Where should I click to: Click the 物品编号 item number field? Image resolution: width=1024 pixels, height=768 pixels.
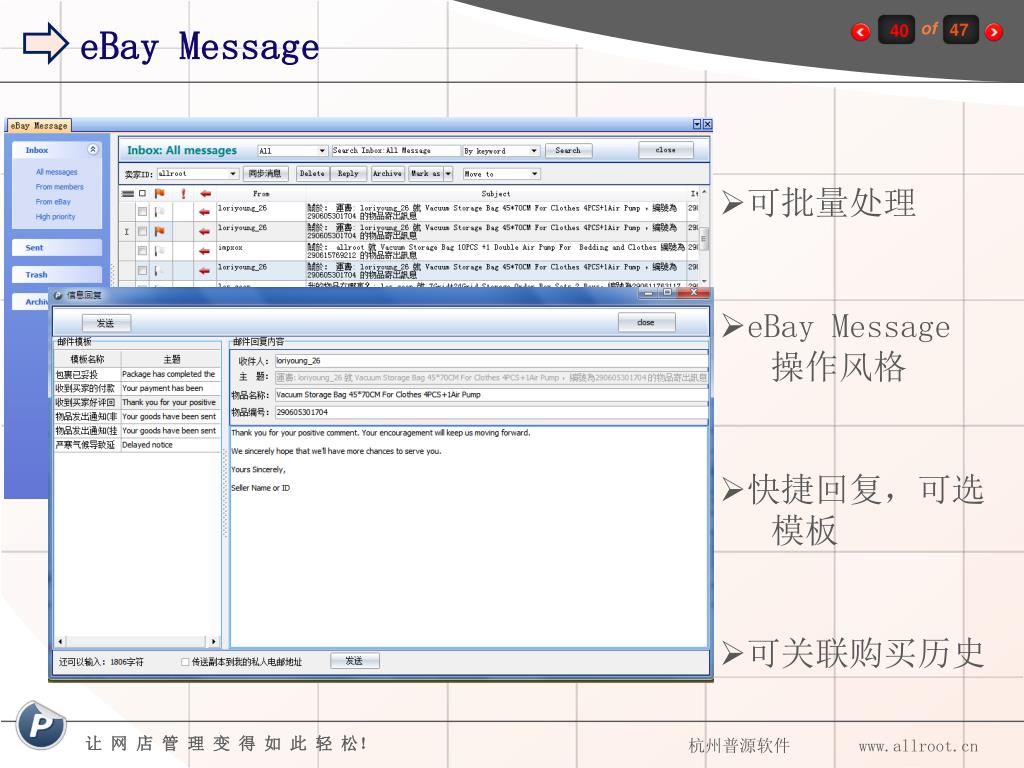(491, 412)
